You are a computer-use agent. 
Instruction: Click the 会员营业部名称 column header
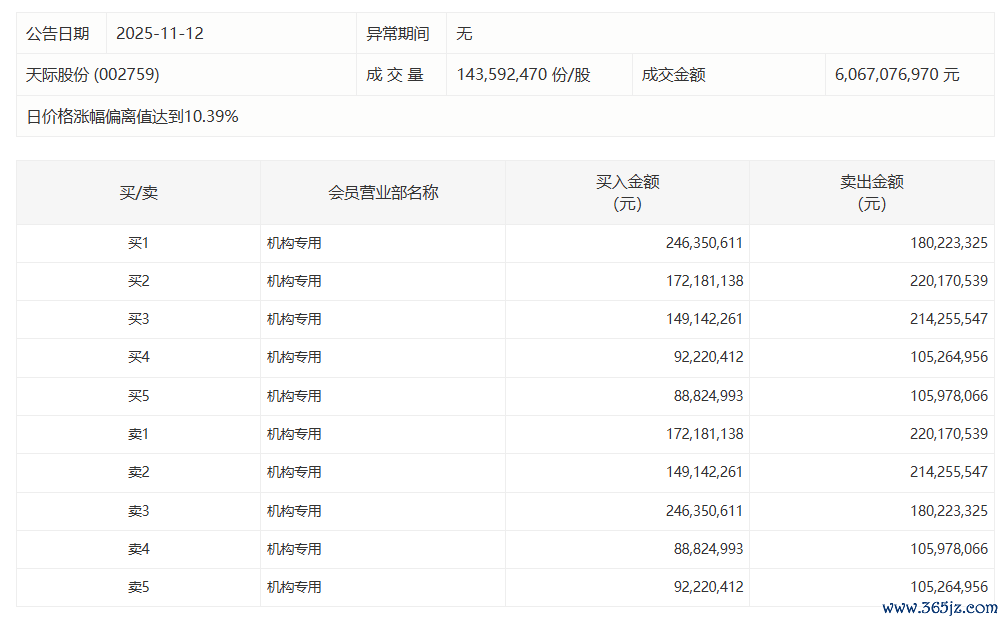click(x=383, y=192)
